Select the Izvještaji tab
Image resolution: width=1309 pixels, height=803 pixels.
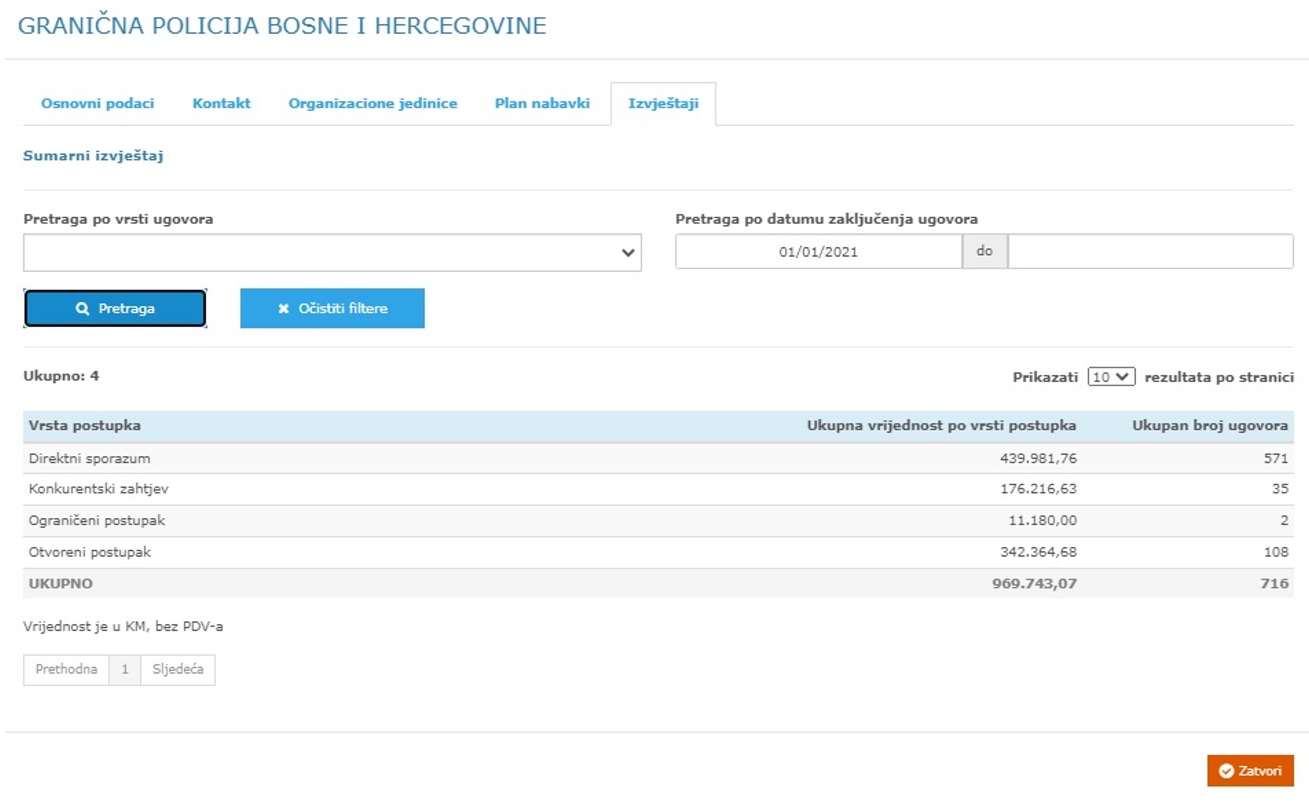point(663,104)
